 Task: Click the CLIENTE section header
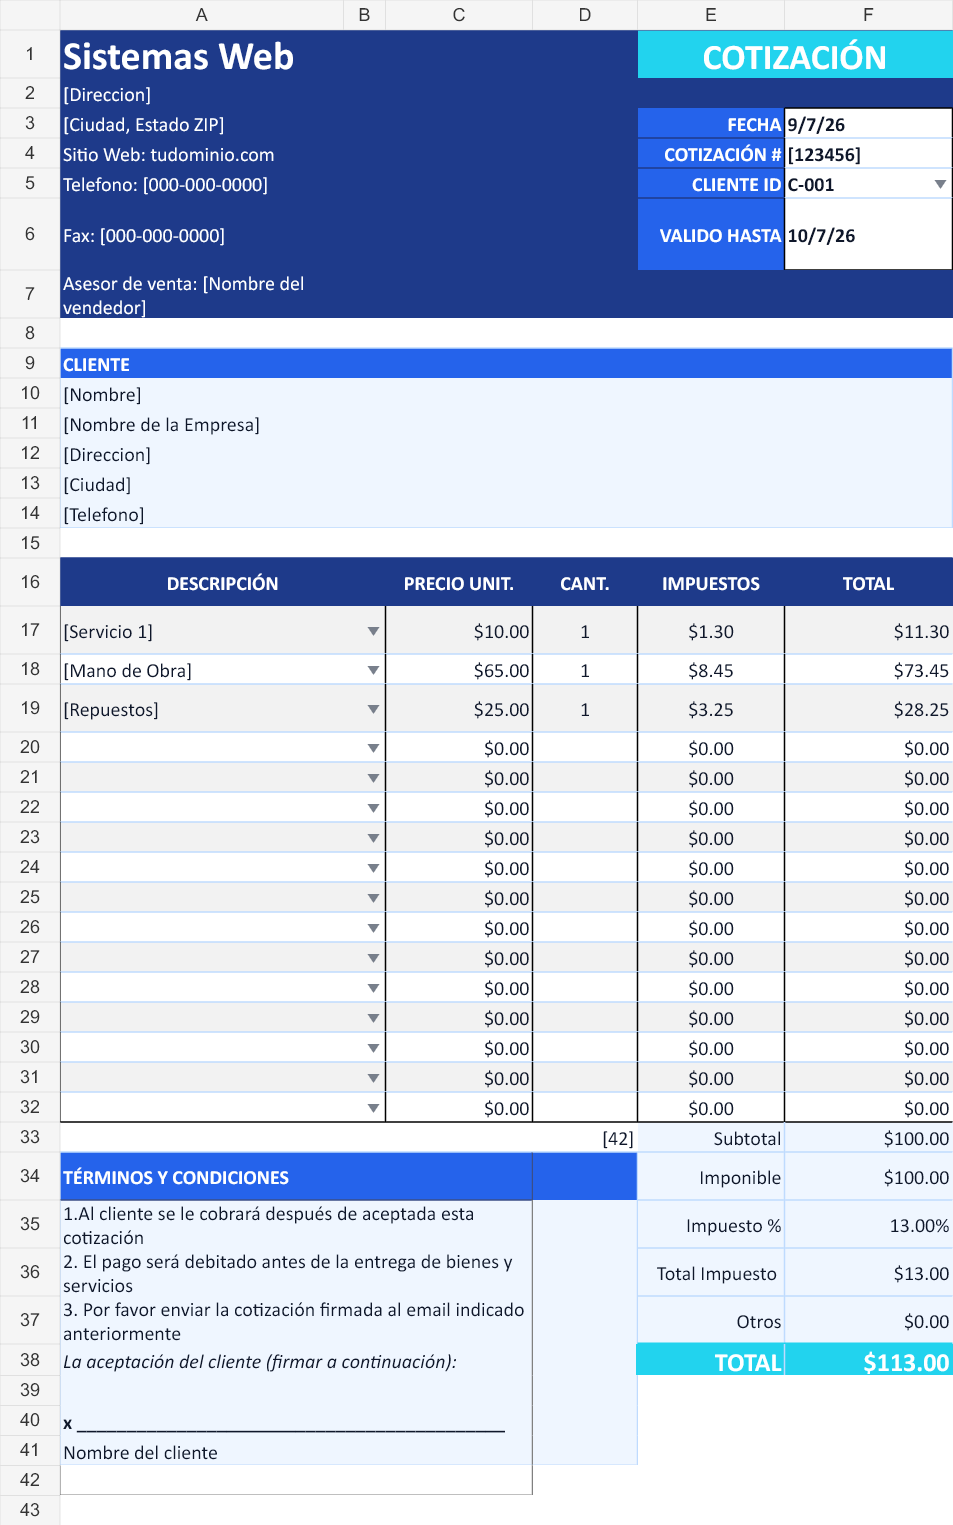506,364
